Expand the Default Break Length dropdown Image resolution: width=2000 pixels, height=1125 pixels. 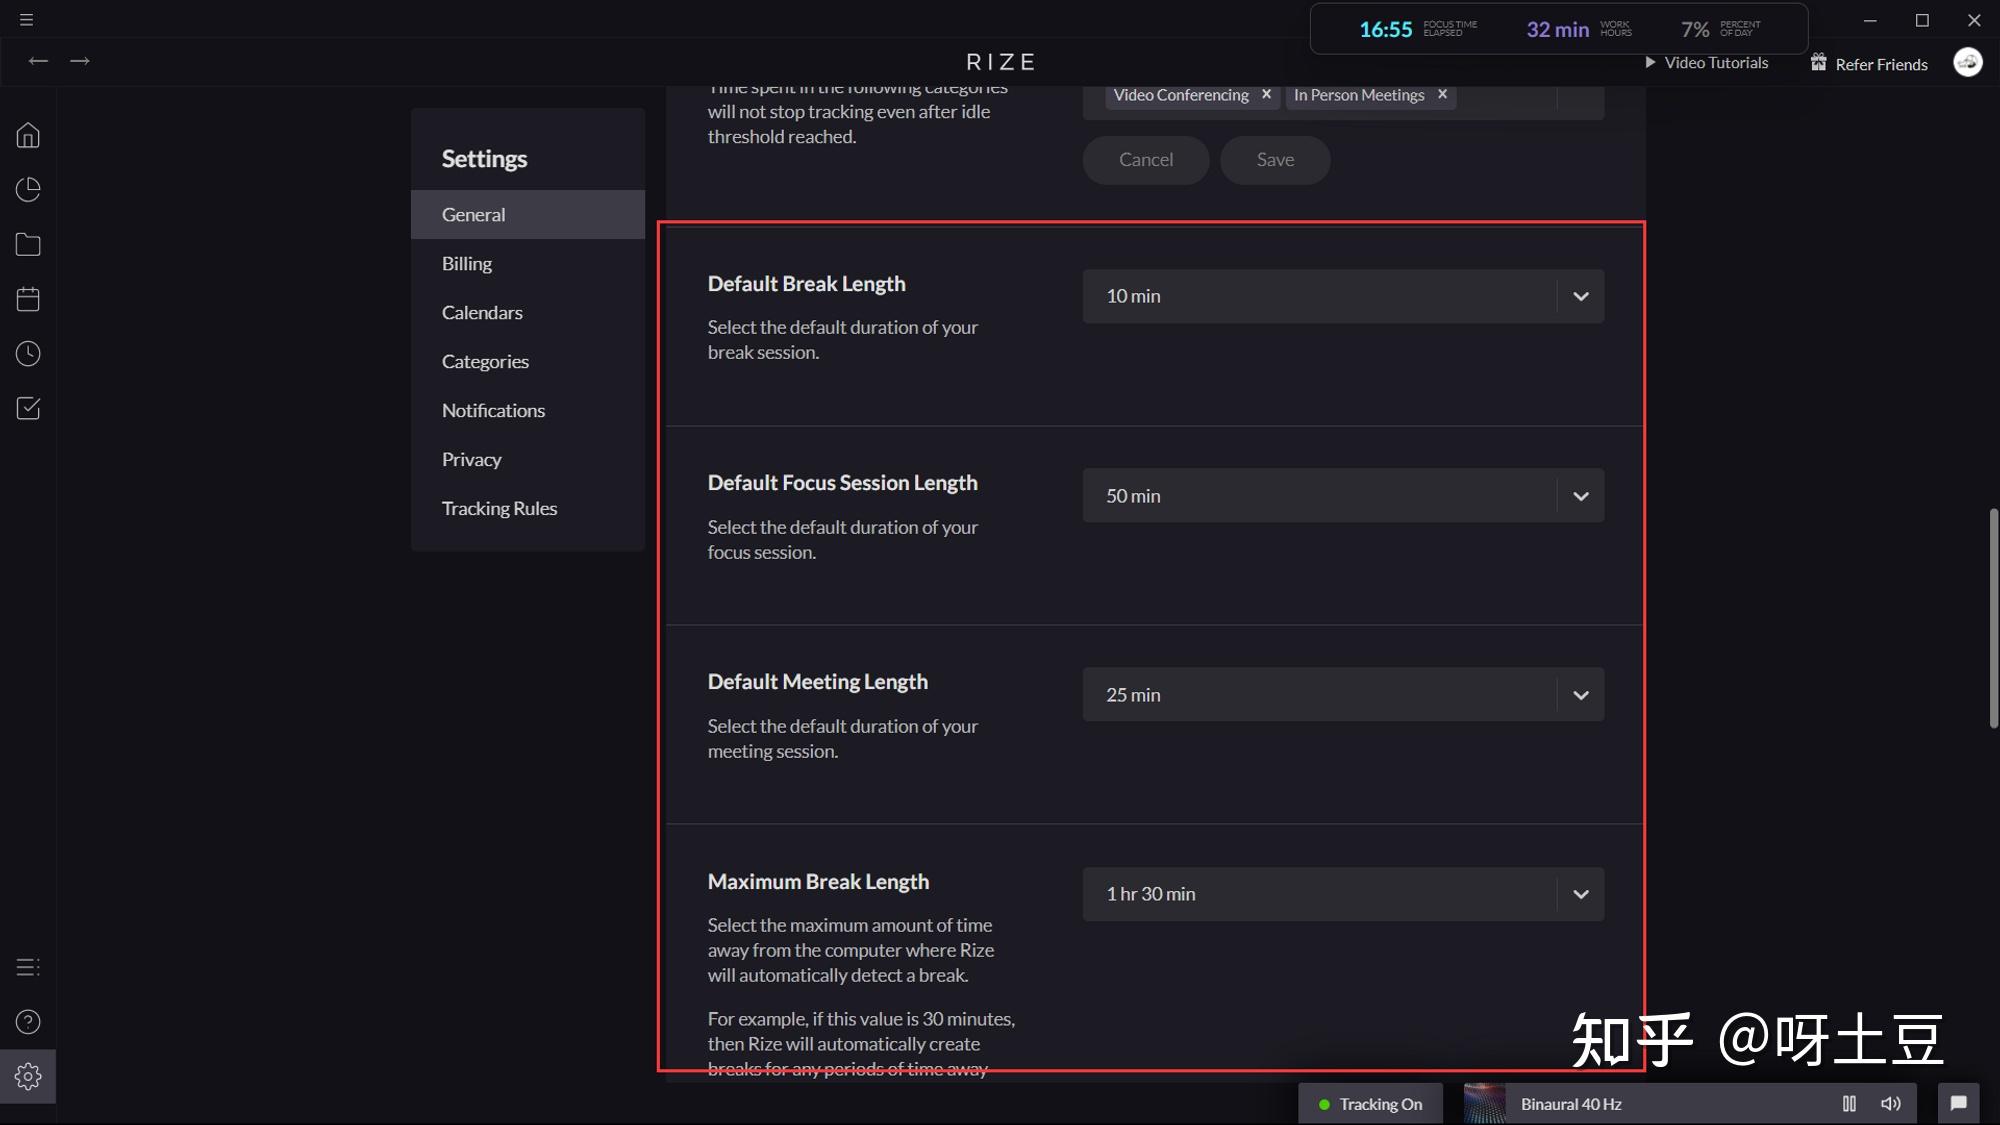[1580, 296]
